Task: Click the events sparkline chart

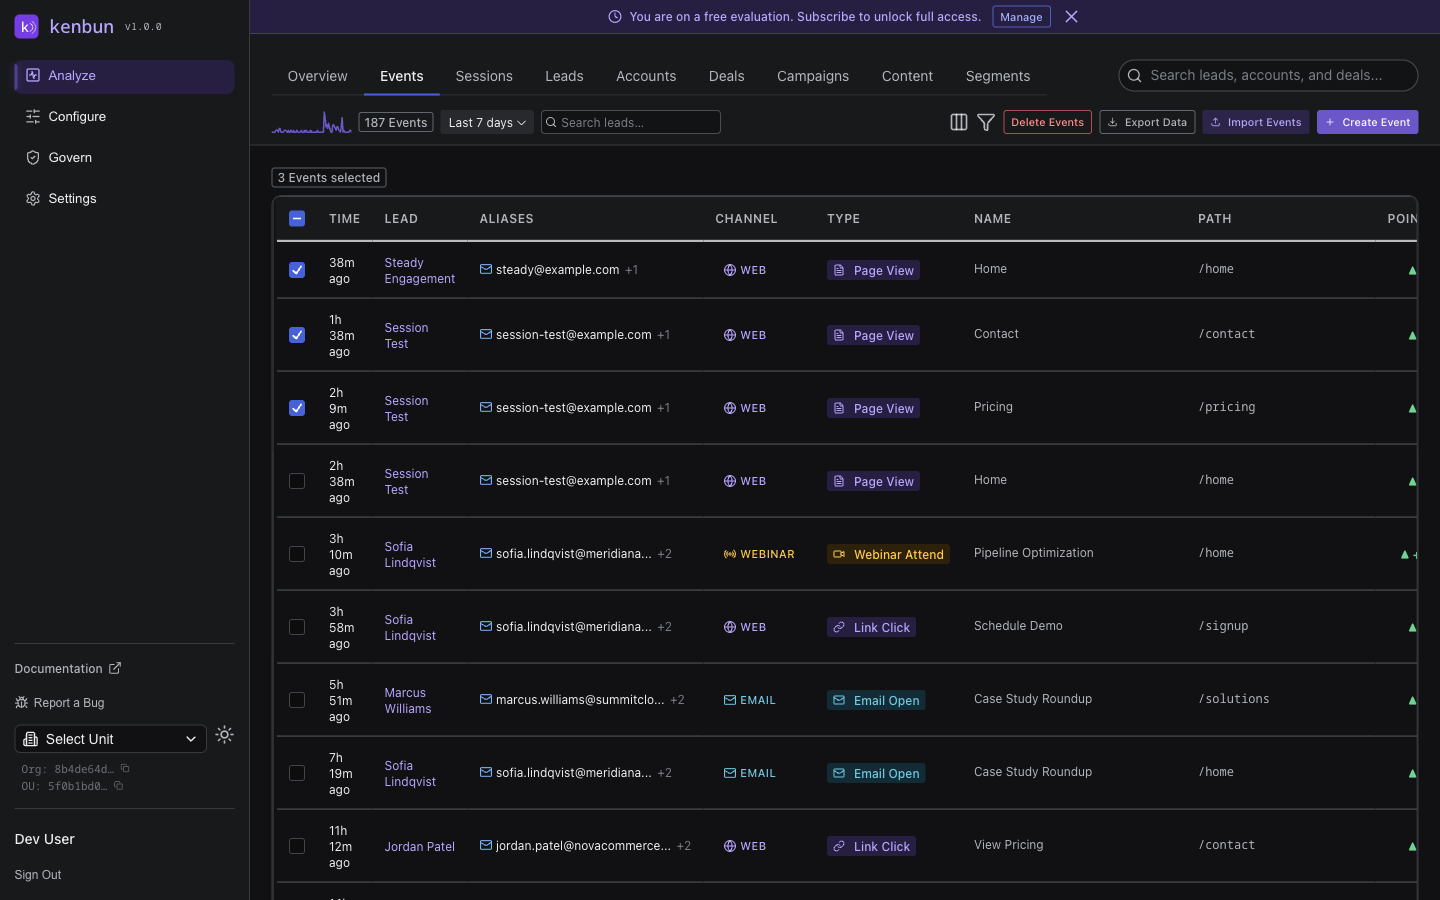Action: [311, 122]
